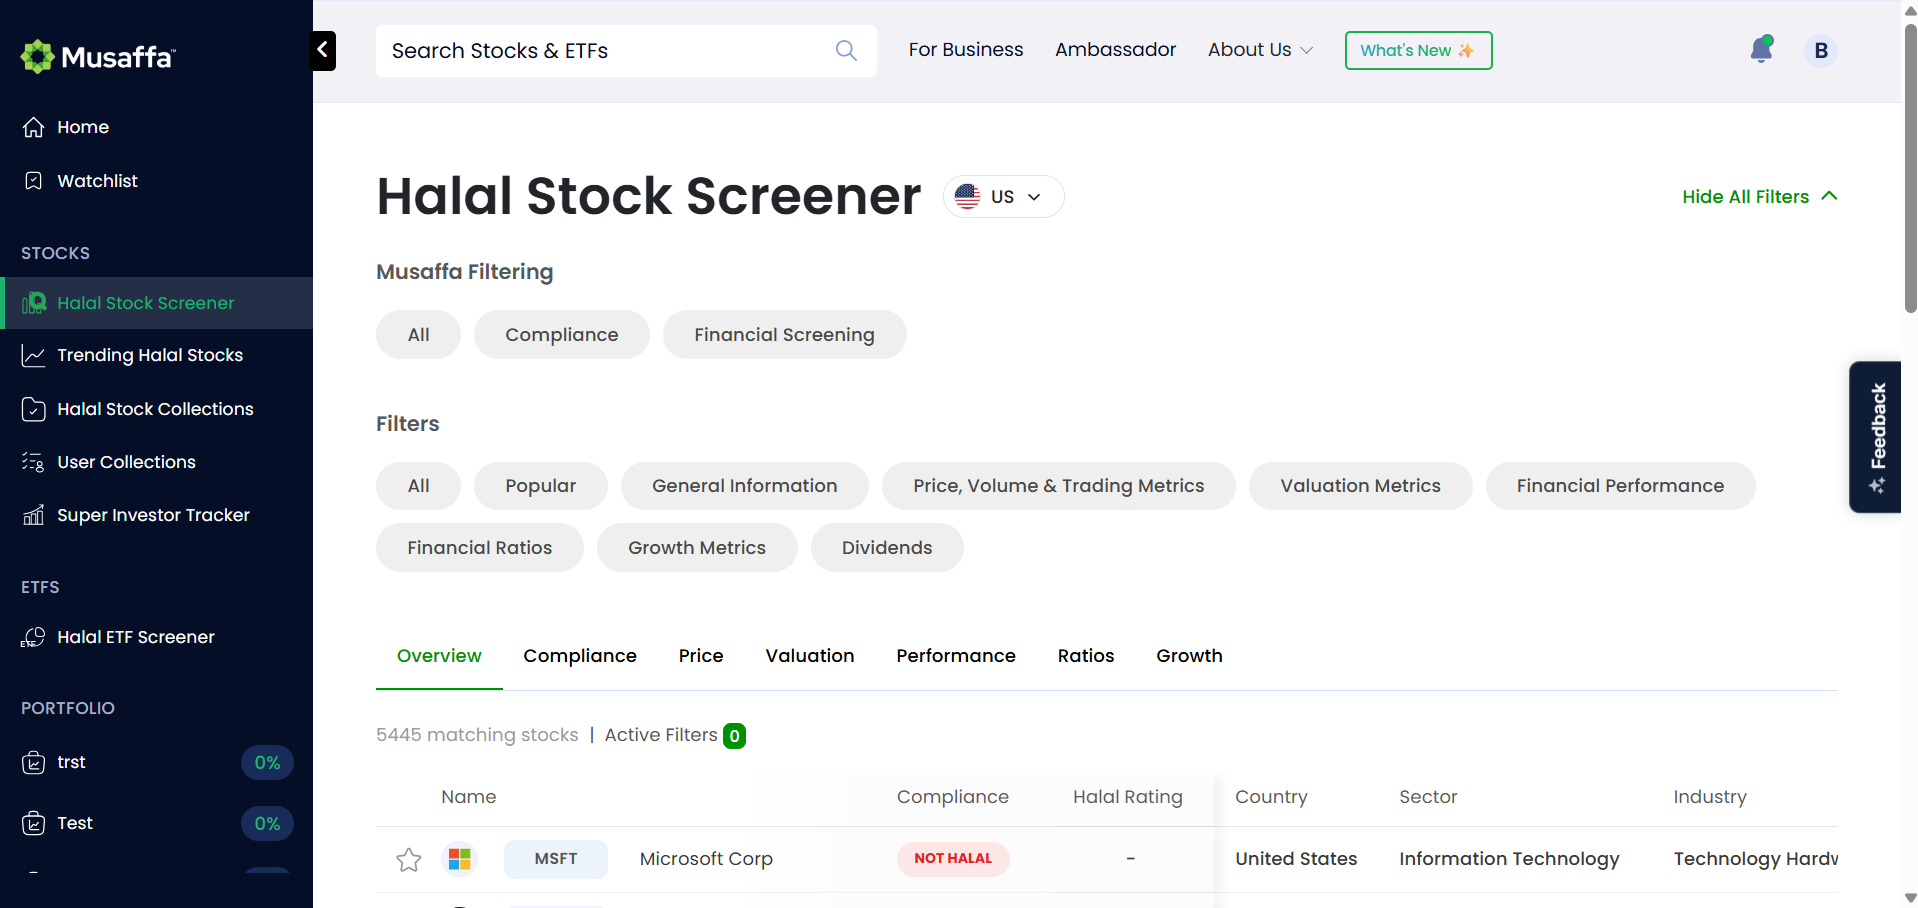Image resolution: width=1918 pixels, height=908 pixels.
Task: Click the Trending Halal Stocks chart icon
Action: [34, 355]
